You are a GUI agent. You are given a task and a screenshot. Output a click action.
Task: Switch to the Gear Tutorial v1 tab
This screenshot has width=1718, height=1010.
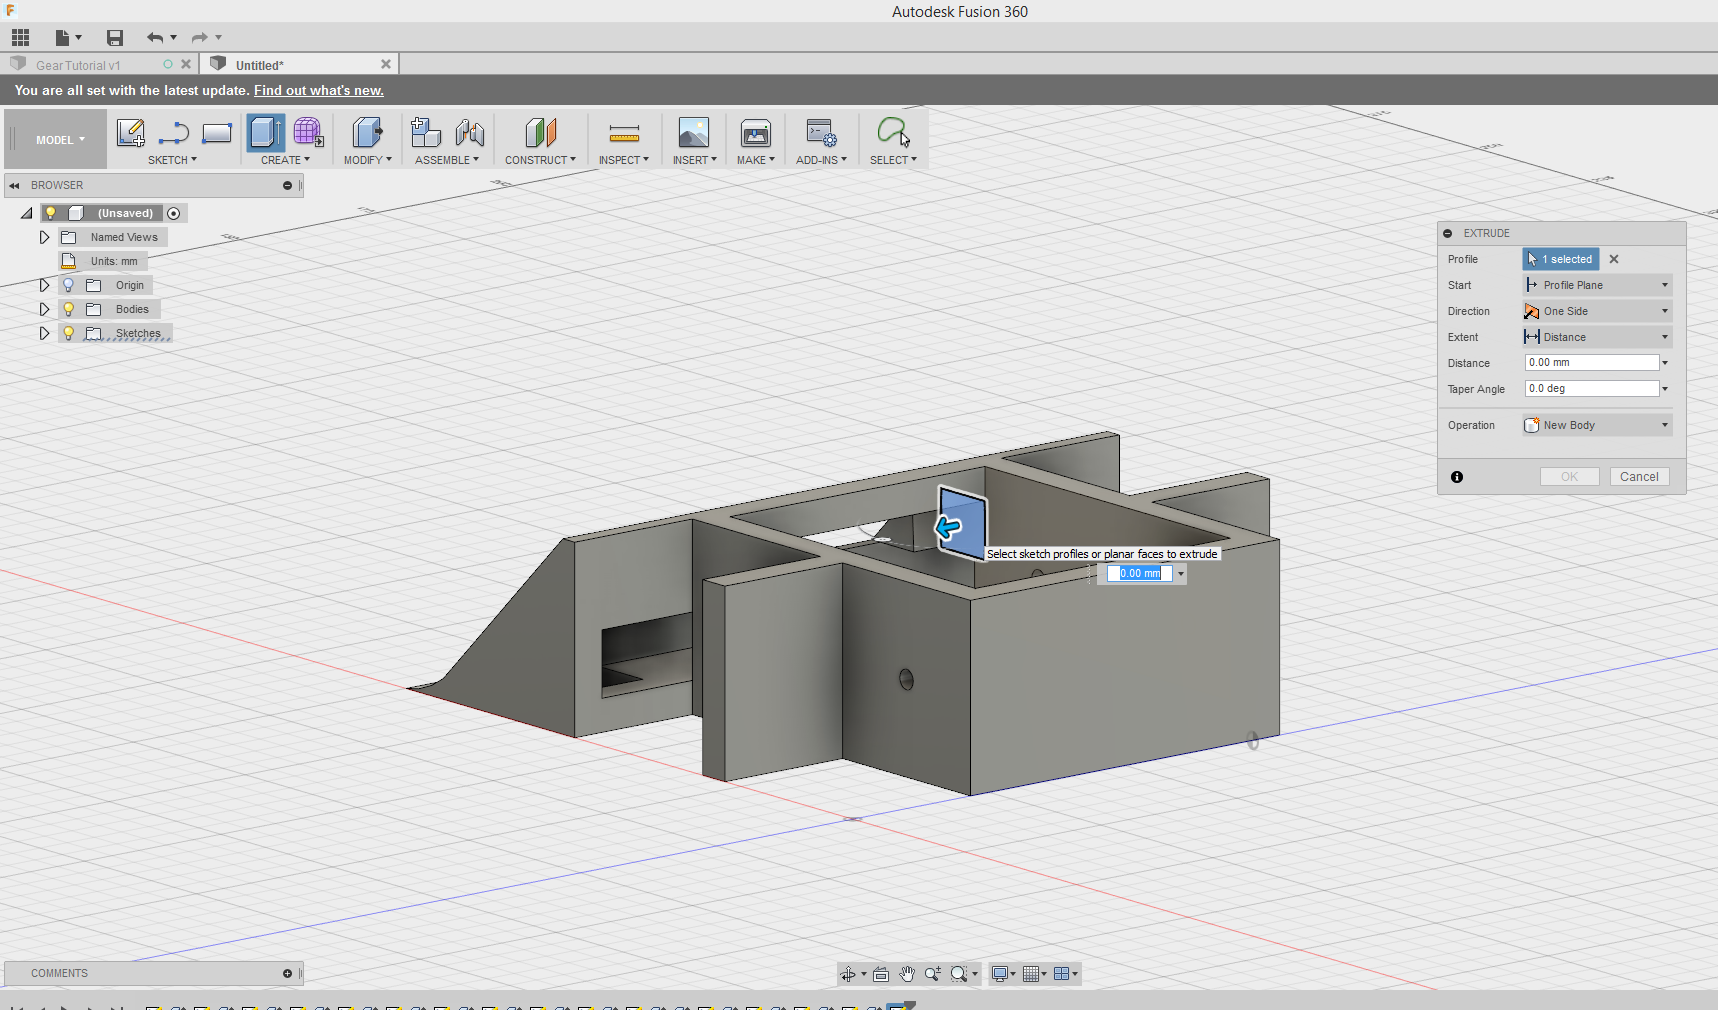[x=78, y=65]
